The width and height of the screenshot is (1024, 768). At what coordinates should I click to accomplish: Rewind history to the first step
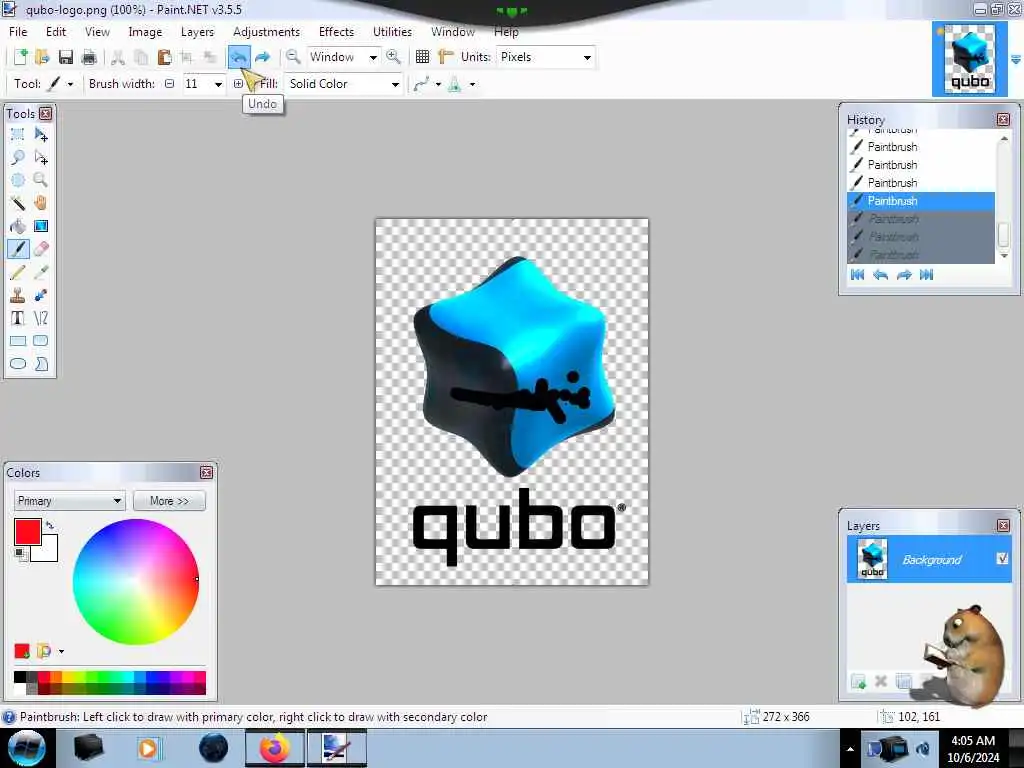click(x=857, y=275)
